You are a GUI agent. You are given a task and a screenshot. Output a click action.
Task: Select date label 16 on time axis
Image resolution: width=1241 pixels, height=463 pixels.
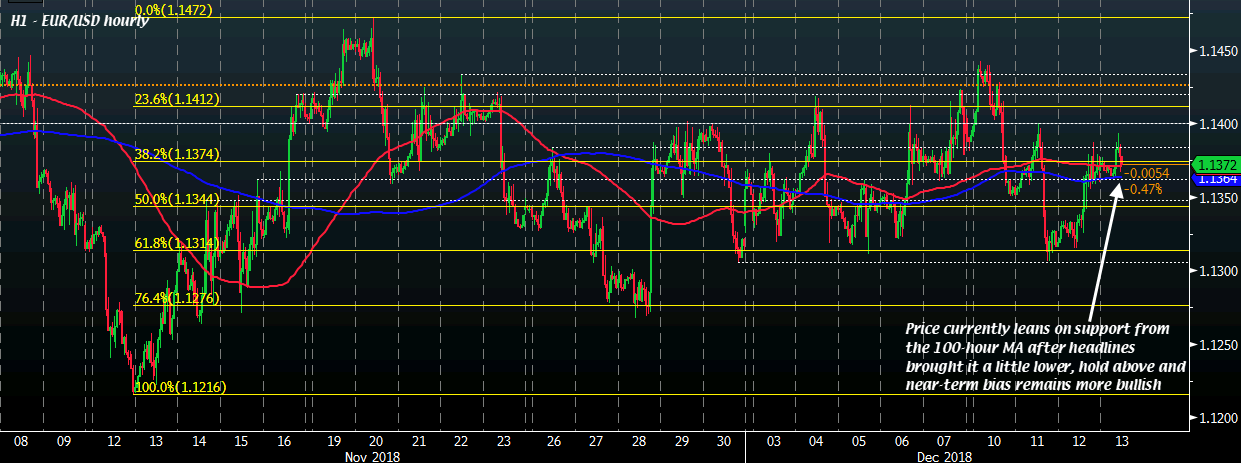coord(286,441)
